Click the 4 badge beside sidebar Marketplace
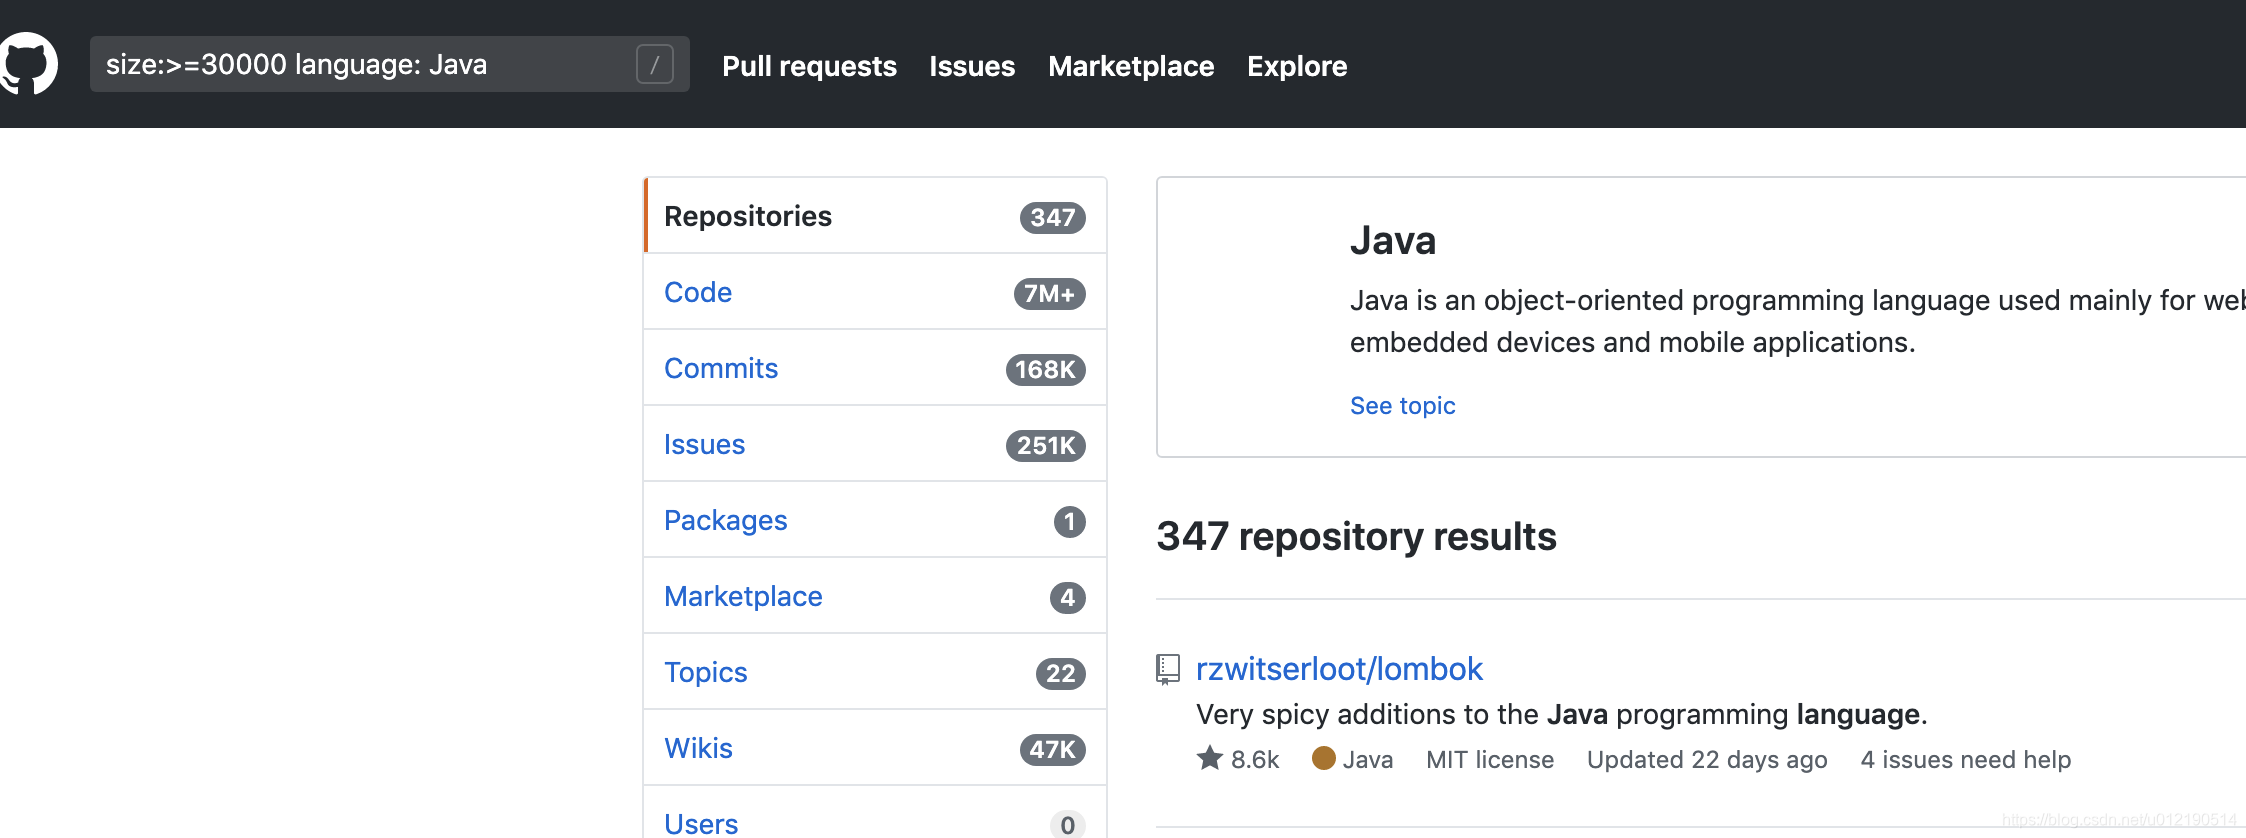The width and height of the screenshot is (2246, 838). tap(1067, 597)
